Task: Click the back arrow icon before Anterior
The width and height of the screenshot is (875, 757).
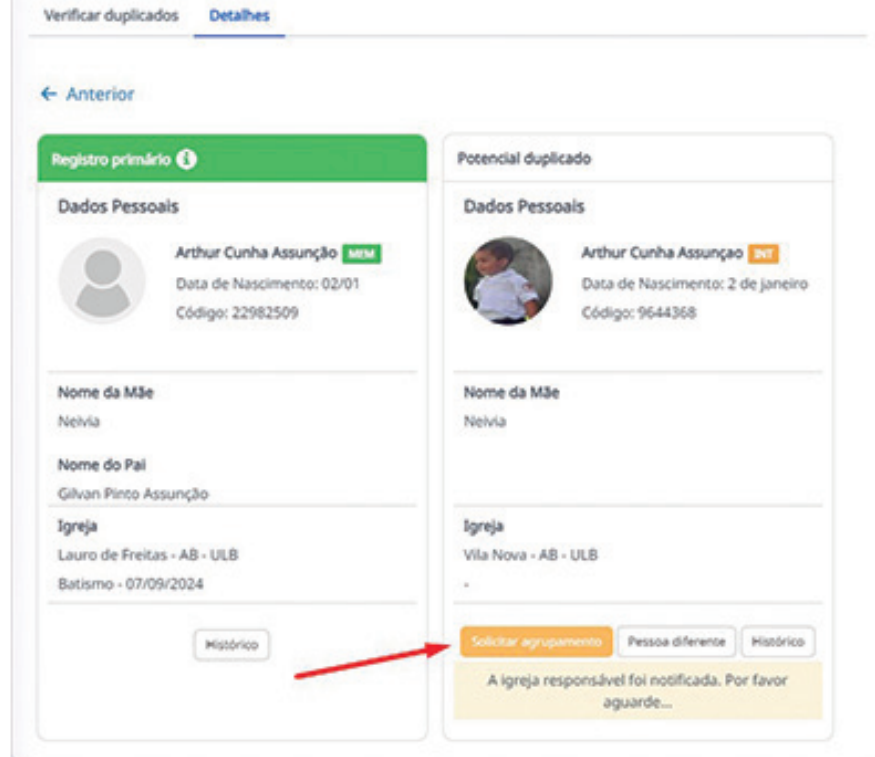Action: point(48,94)
